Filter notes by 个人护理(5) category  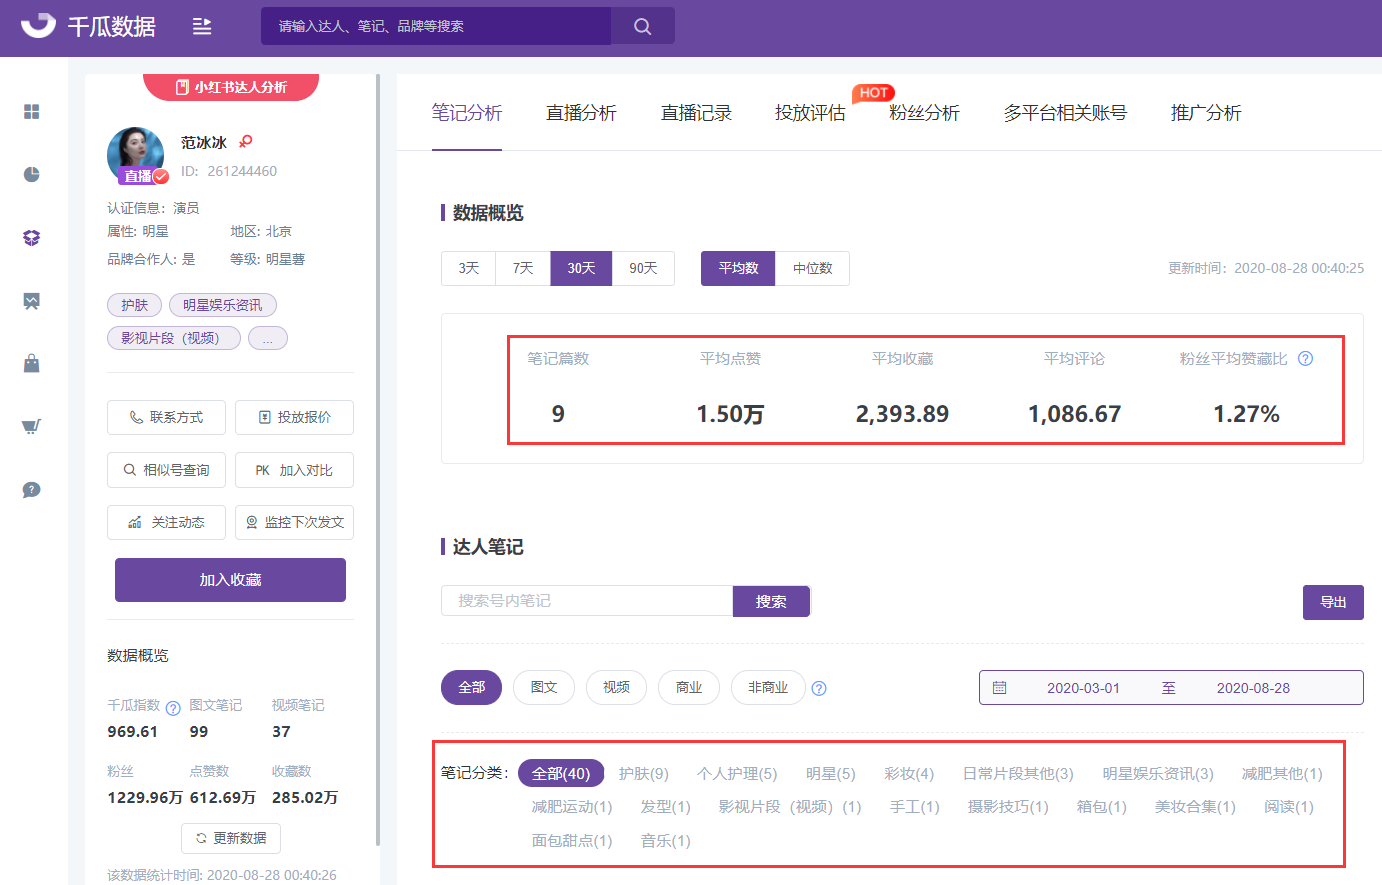(x=737, y=774)
